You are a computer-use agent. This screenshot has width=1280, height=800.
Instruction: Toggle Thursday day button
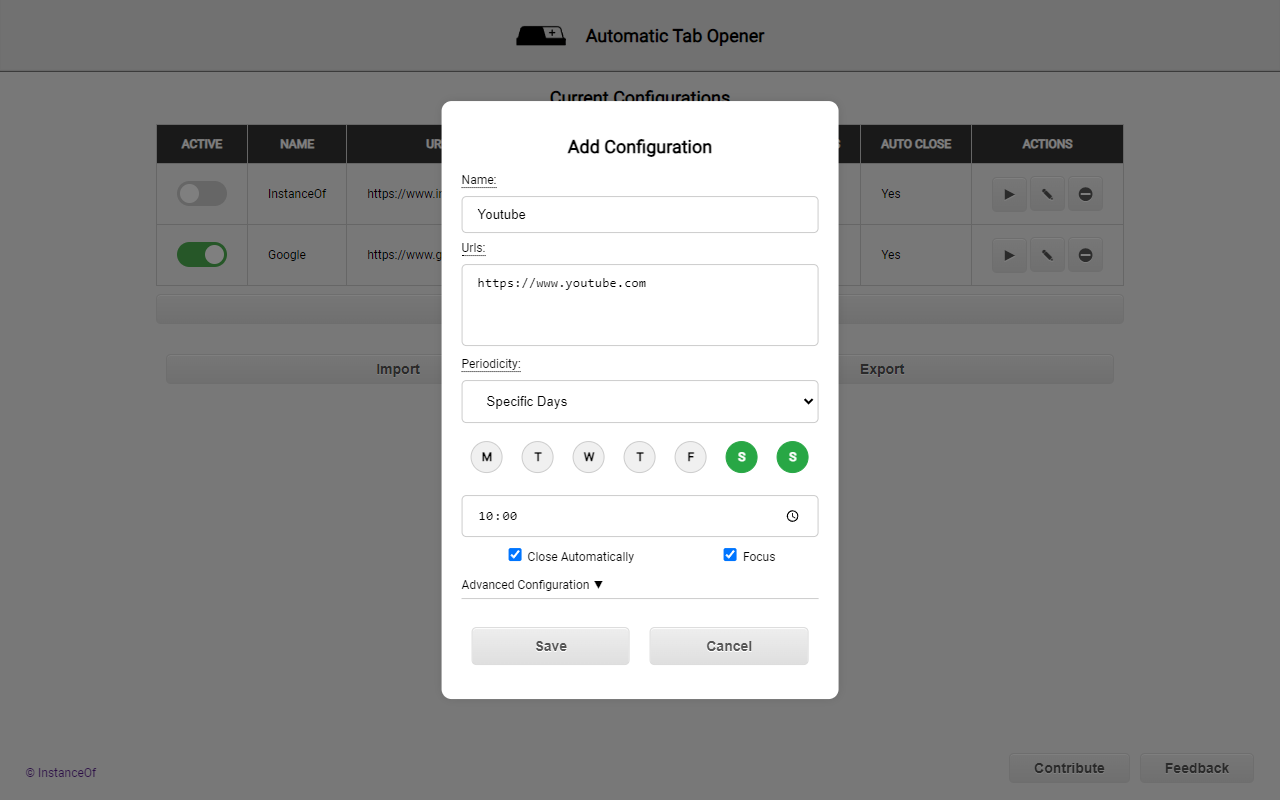[x=640, y=457]
